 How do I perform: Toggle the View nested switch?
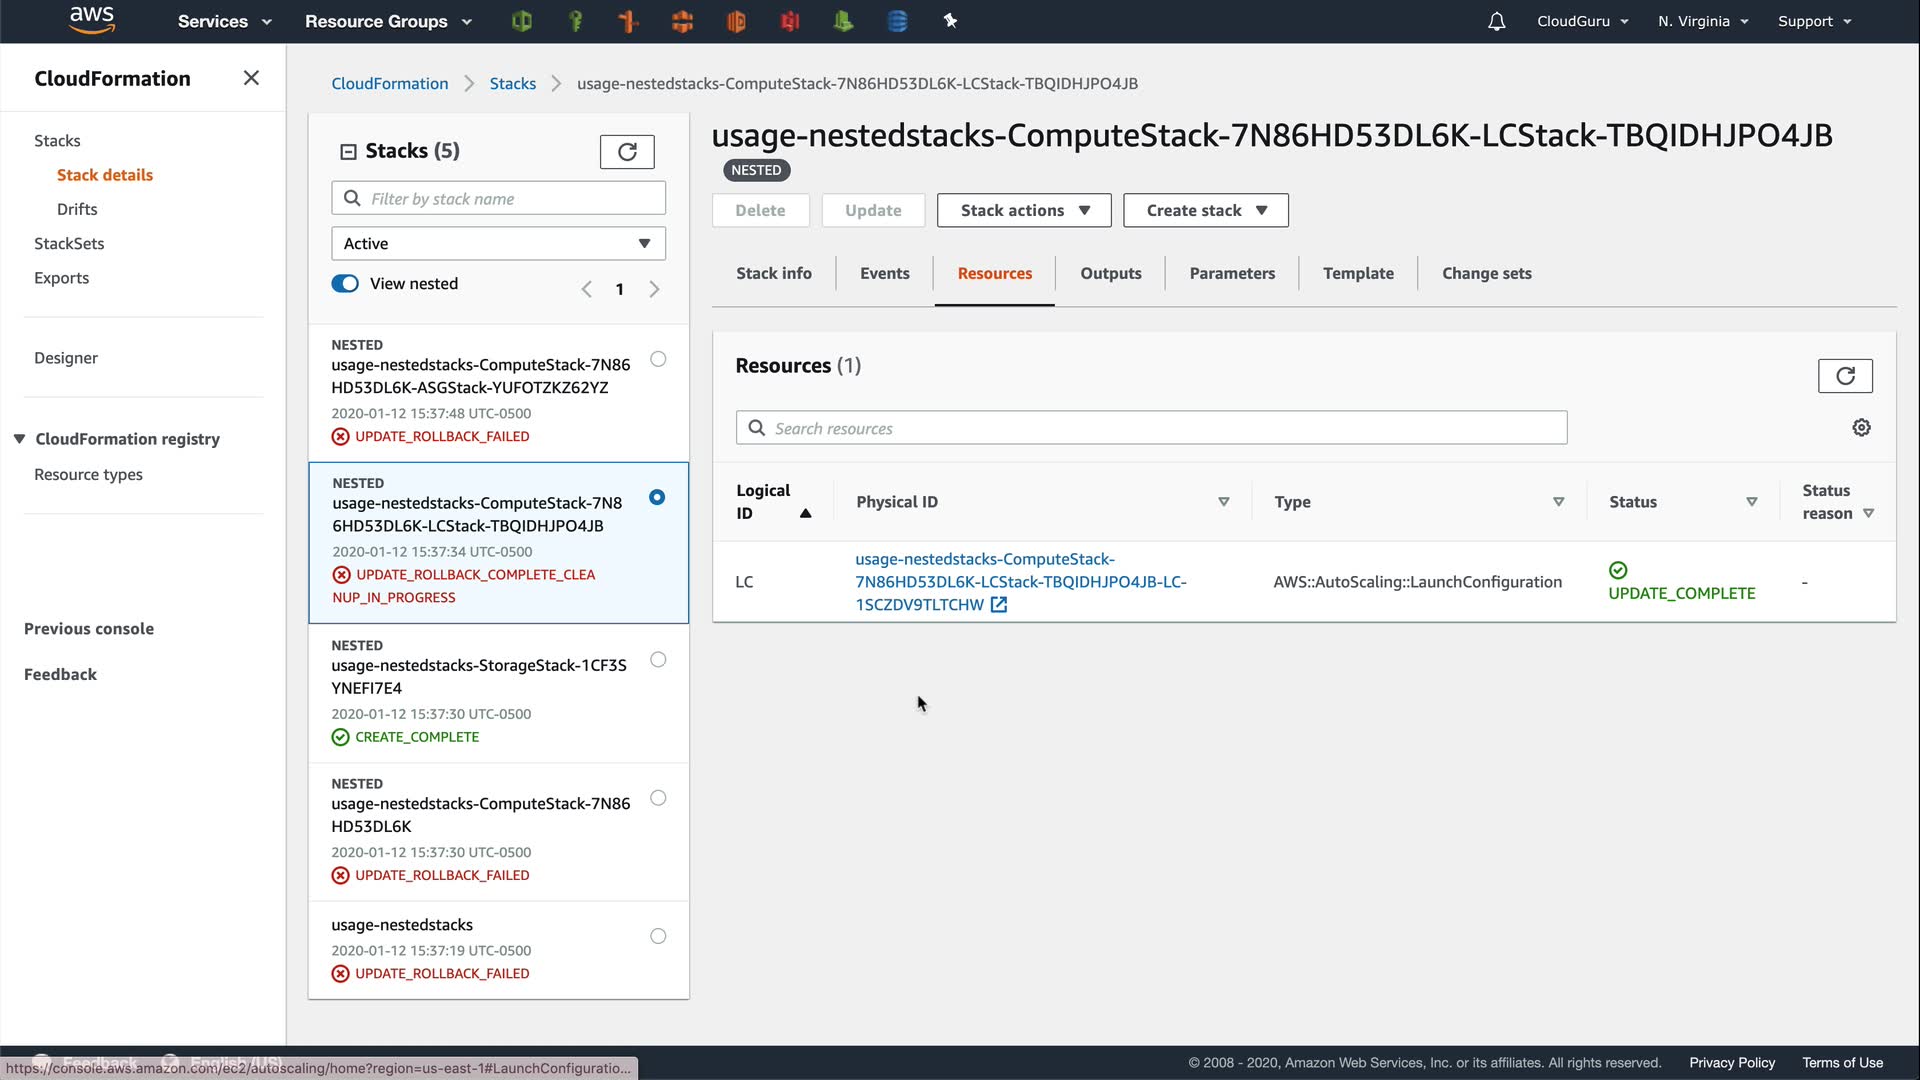click(x=345, y=284)
